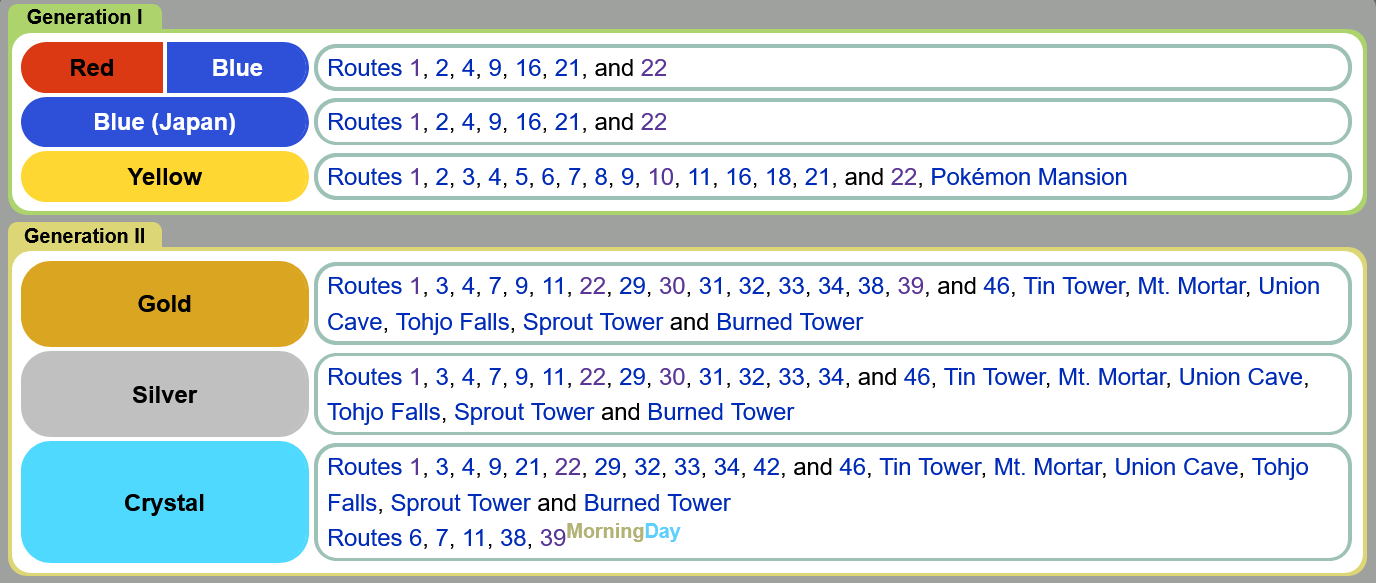
Task: Click Route 2 in the Red/Blue row
Action: [442, 68]
